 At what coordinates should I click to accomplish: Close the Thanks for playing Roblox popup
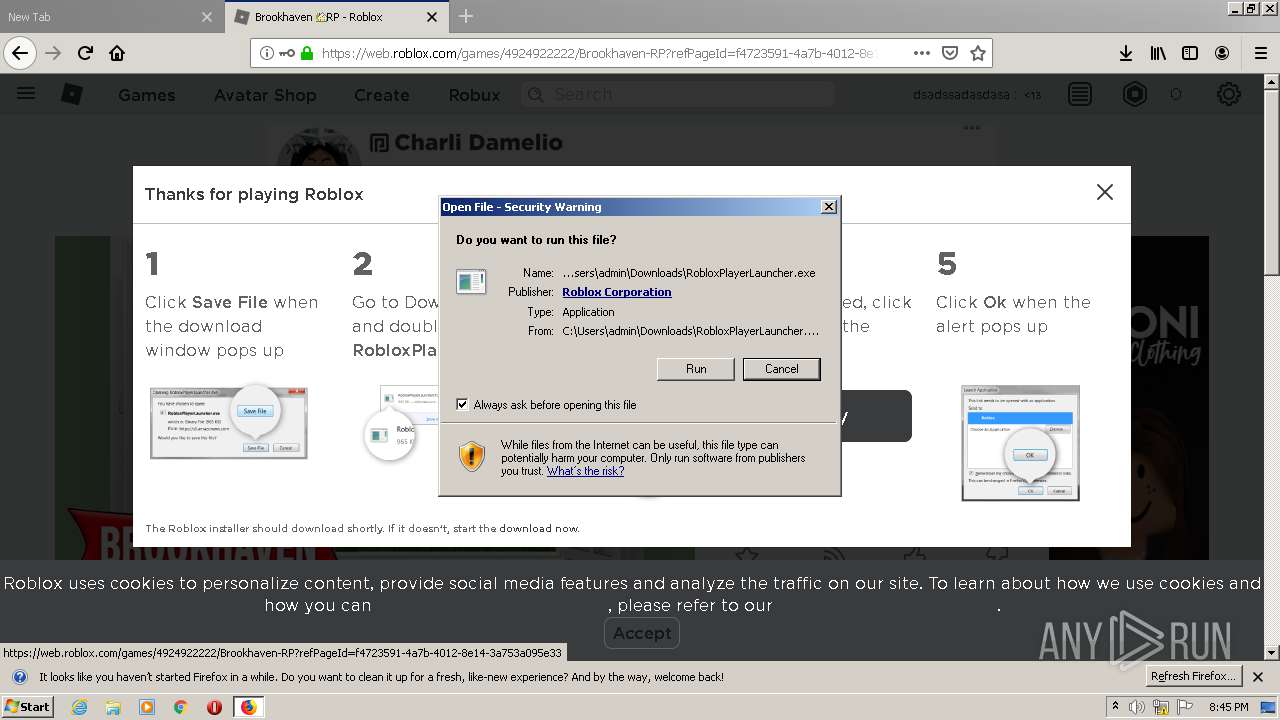(1104, 192)
